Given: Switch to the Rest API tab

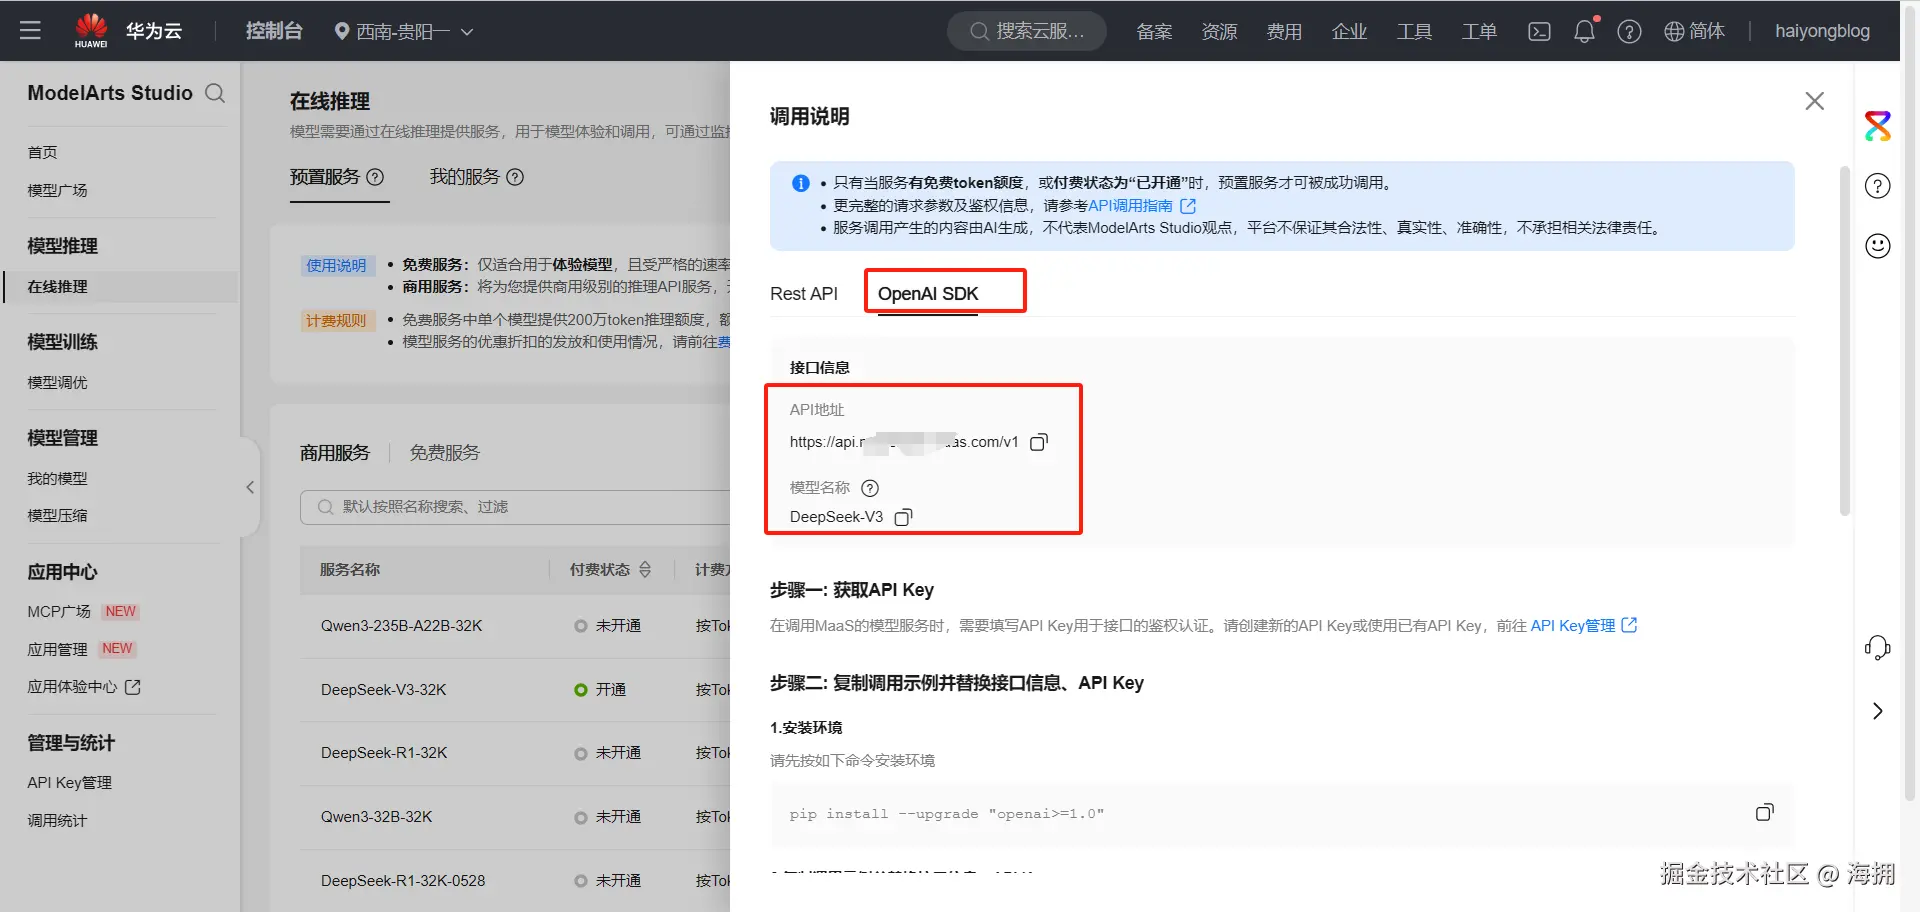Looking at the screenshot, I should [803, 293].
